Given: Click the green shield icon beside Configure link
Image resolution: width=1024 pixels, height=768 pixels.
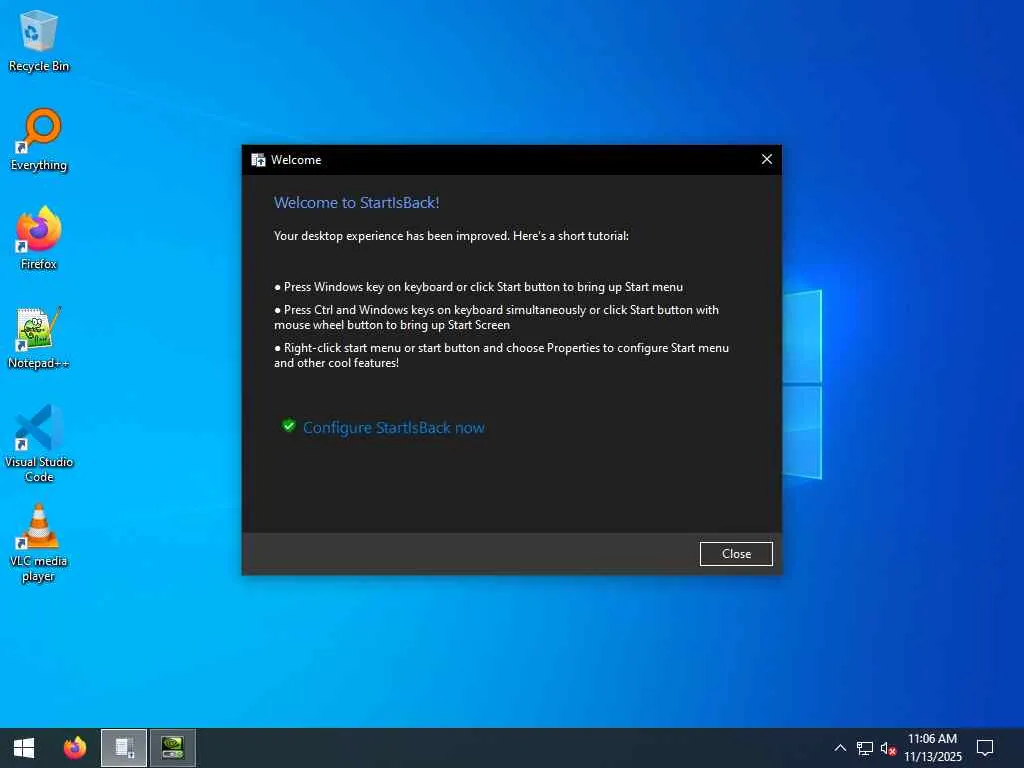Looking at the screenshot, I should (289, 426).
